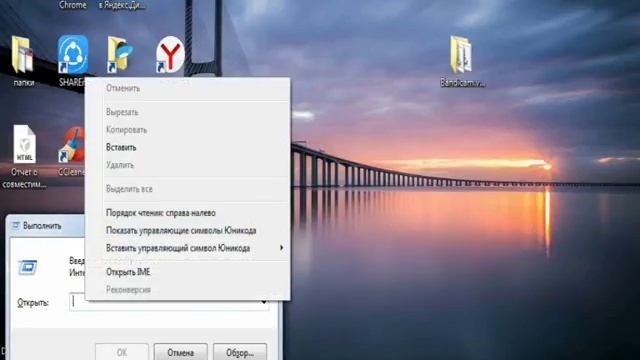Click the Обзор... button
The width and height of the screenshot is (640, 360).
[240, 352]
